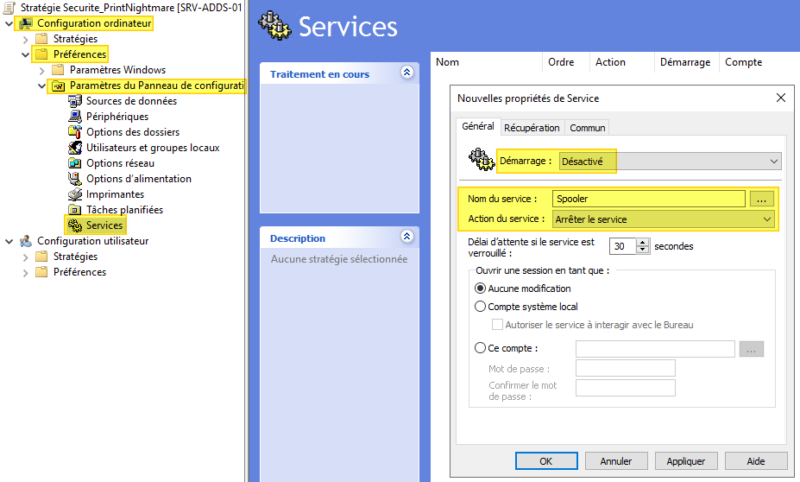Click the Appliquer button
The height and width of the screenshot is (482, 800).
[686, 461]
